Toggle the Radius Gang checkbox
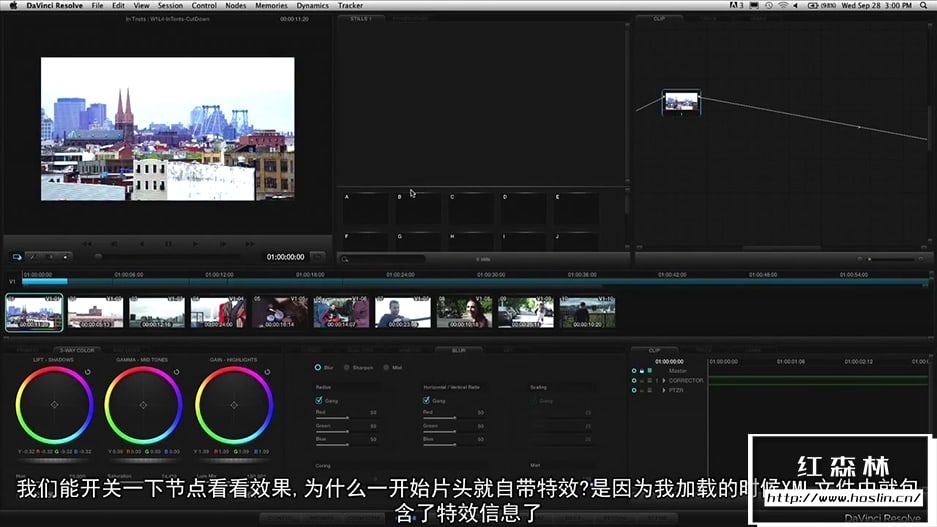 point(319,400)
